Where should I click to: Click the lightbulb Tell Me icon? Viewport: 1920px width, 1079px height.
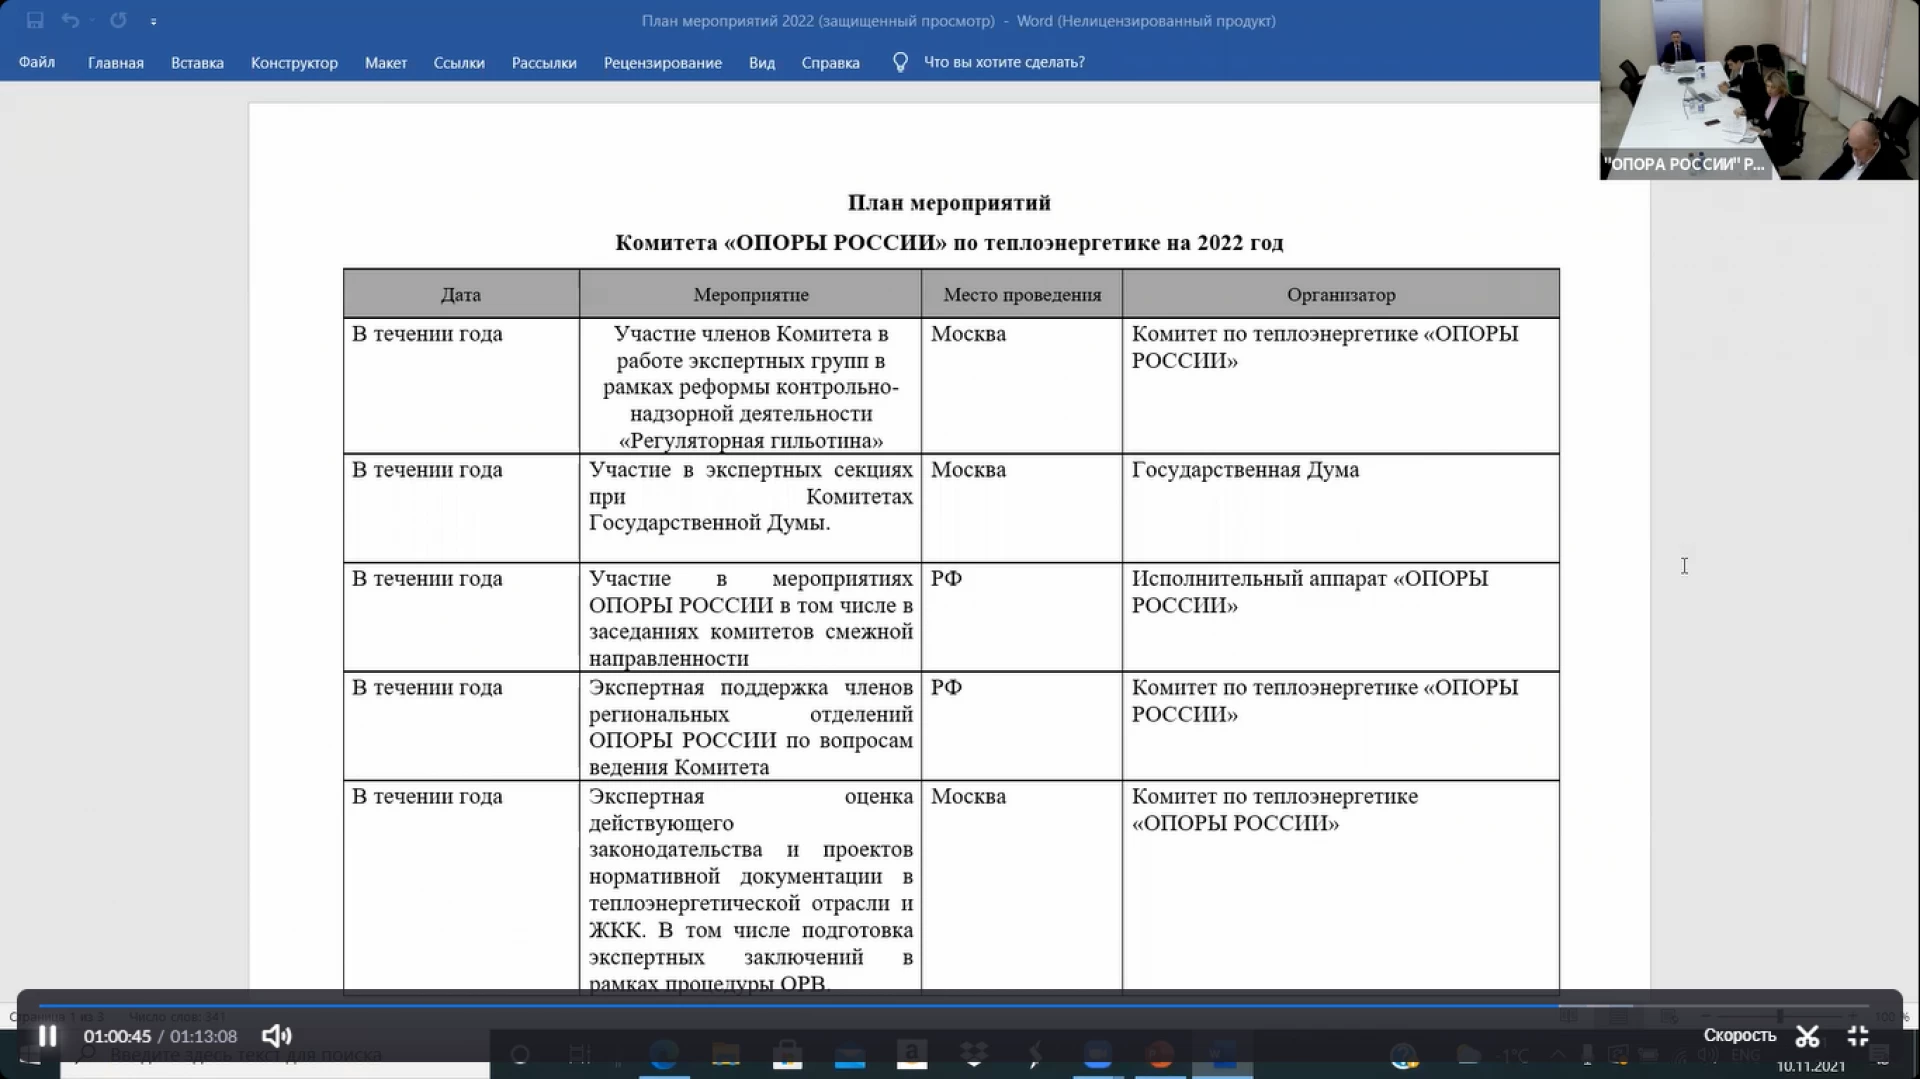pyautogui.click(x=900, y=62)
